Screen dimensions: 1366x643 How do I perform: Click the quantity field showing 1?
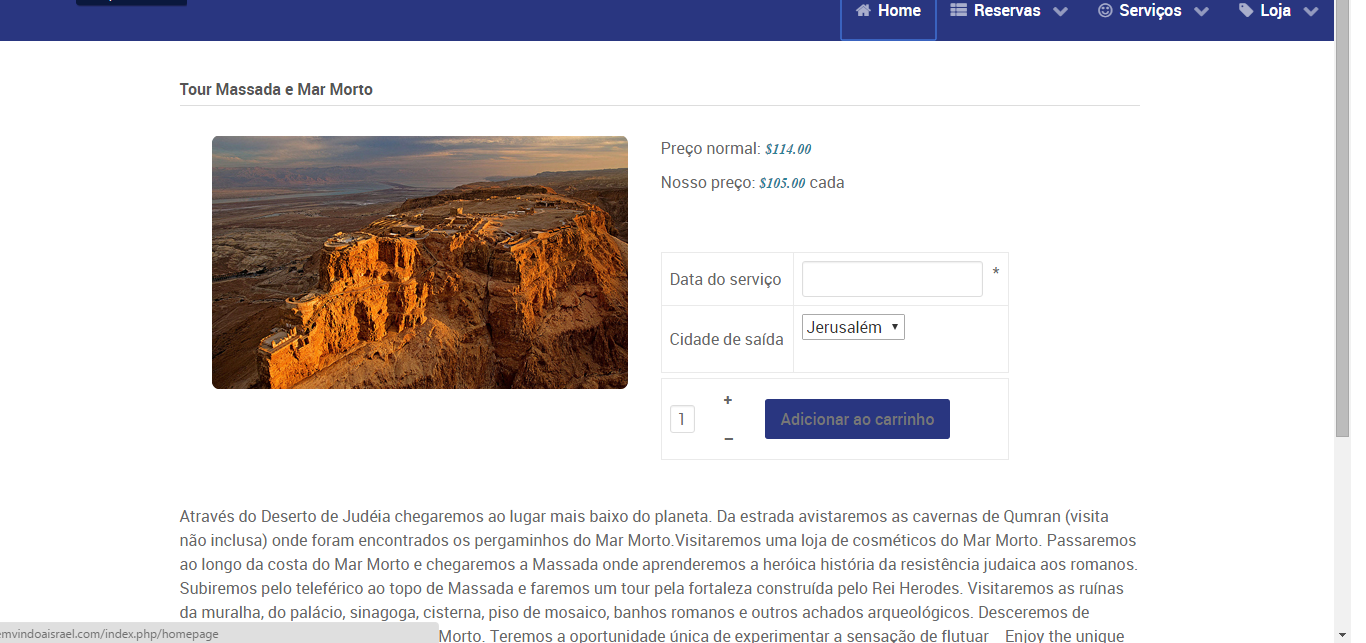click(682, 419)
